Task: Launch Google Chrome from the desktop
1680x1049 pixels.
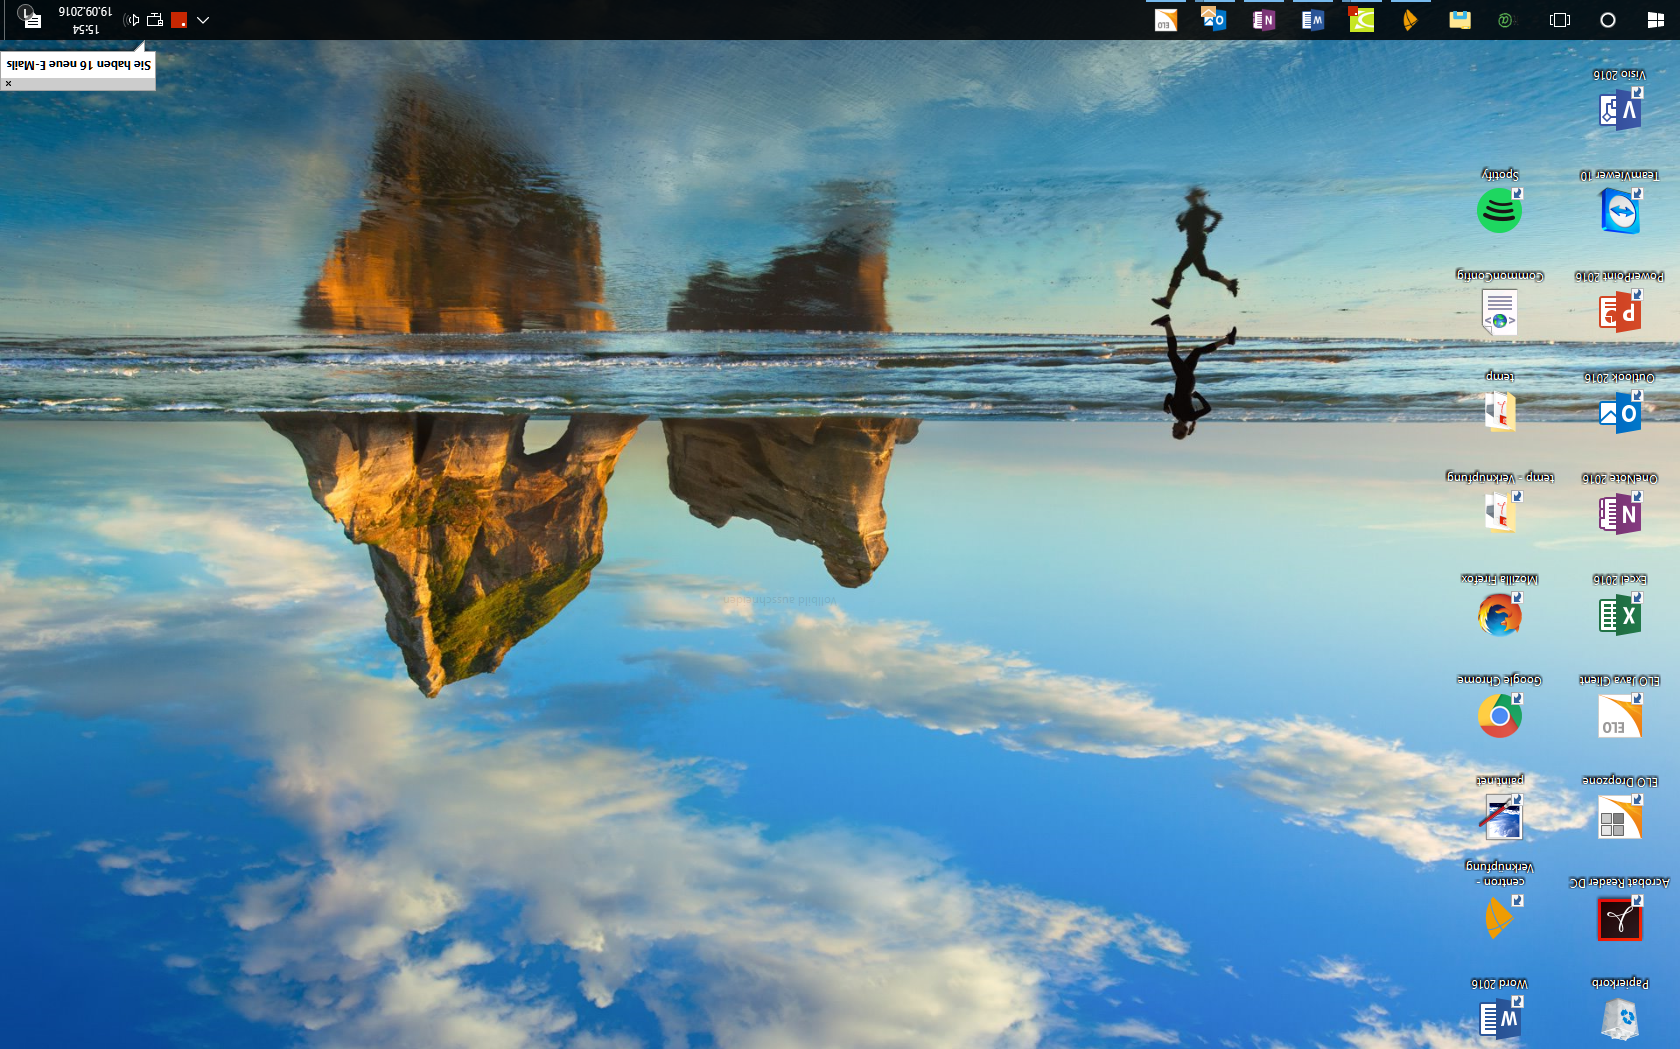Action: tap(1499, 715)
